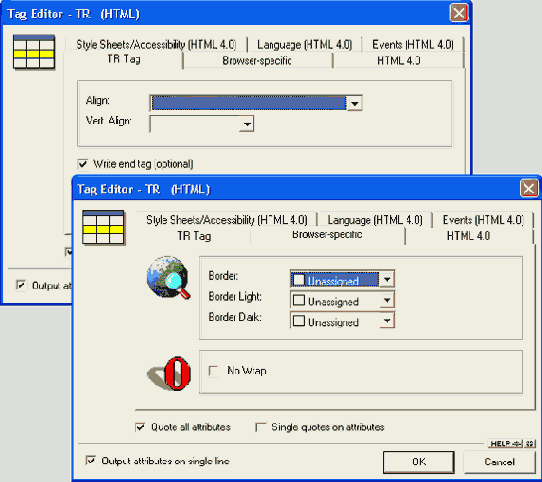542x482 pixels.
Task: Click the OK button
Action: pyautogui.click(x=419, y=462)
